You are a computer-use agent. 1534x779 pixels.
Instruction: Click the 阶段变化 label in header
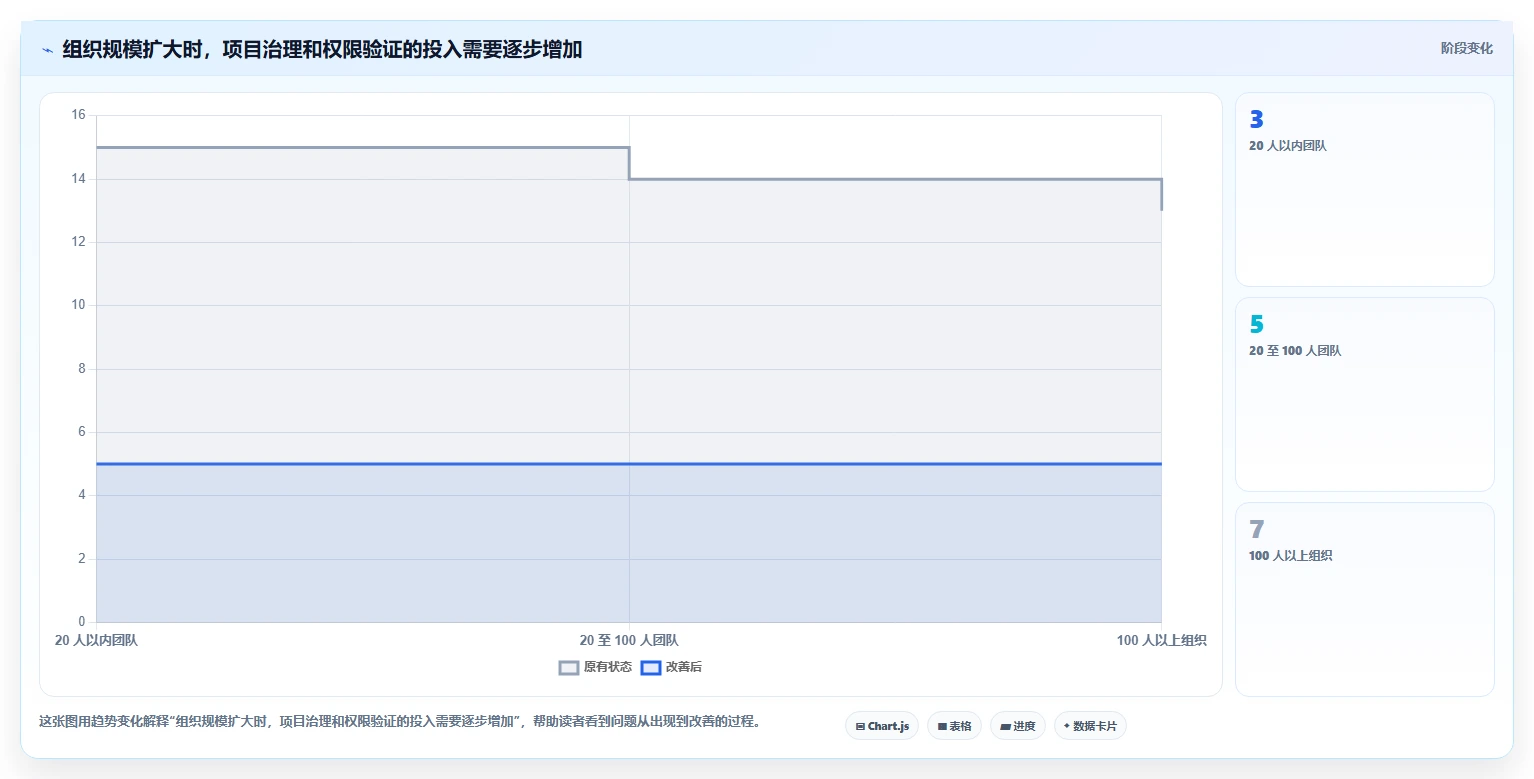click(1466, 48)
